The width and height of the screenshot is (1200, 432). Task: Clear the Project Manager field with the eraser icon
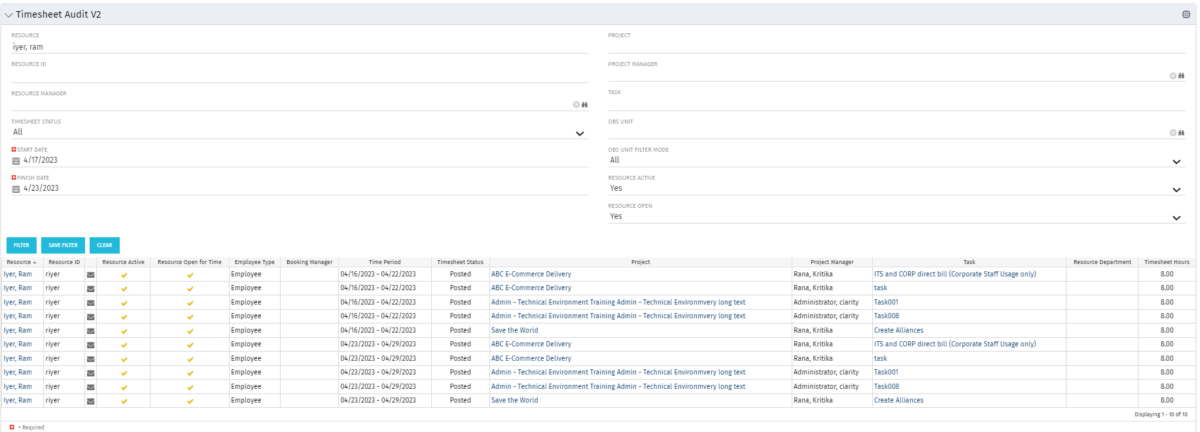point(1172,75)
